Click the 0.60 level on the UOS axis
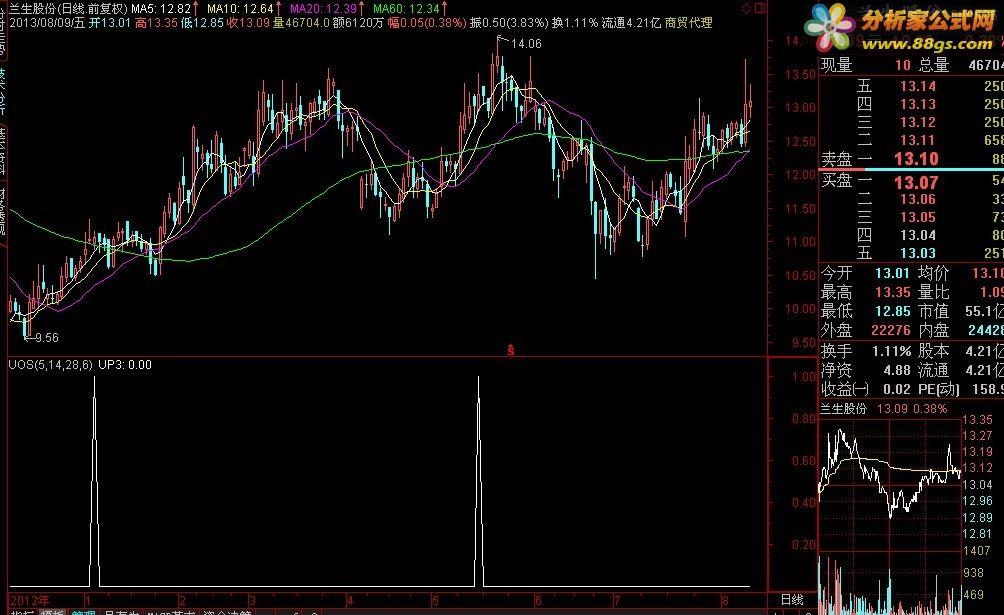 pos(804,461)
